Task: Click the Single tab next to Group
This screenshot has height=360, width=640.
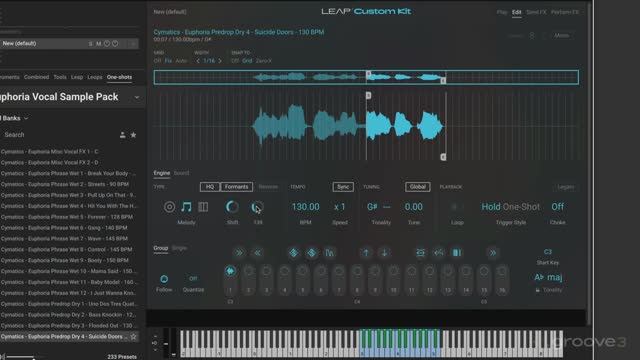Action: tap(179, 248)
